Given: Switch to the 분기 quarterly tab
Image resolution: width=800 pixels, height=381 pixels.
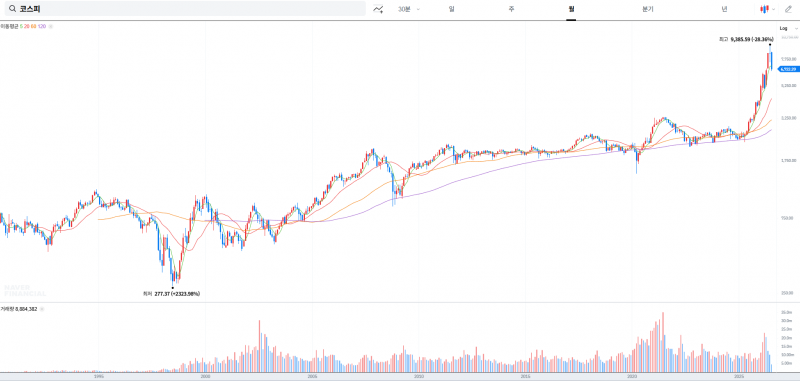Looking at the screenshot, I should [x=647, y=9].
